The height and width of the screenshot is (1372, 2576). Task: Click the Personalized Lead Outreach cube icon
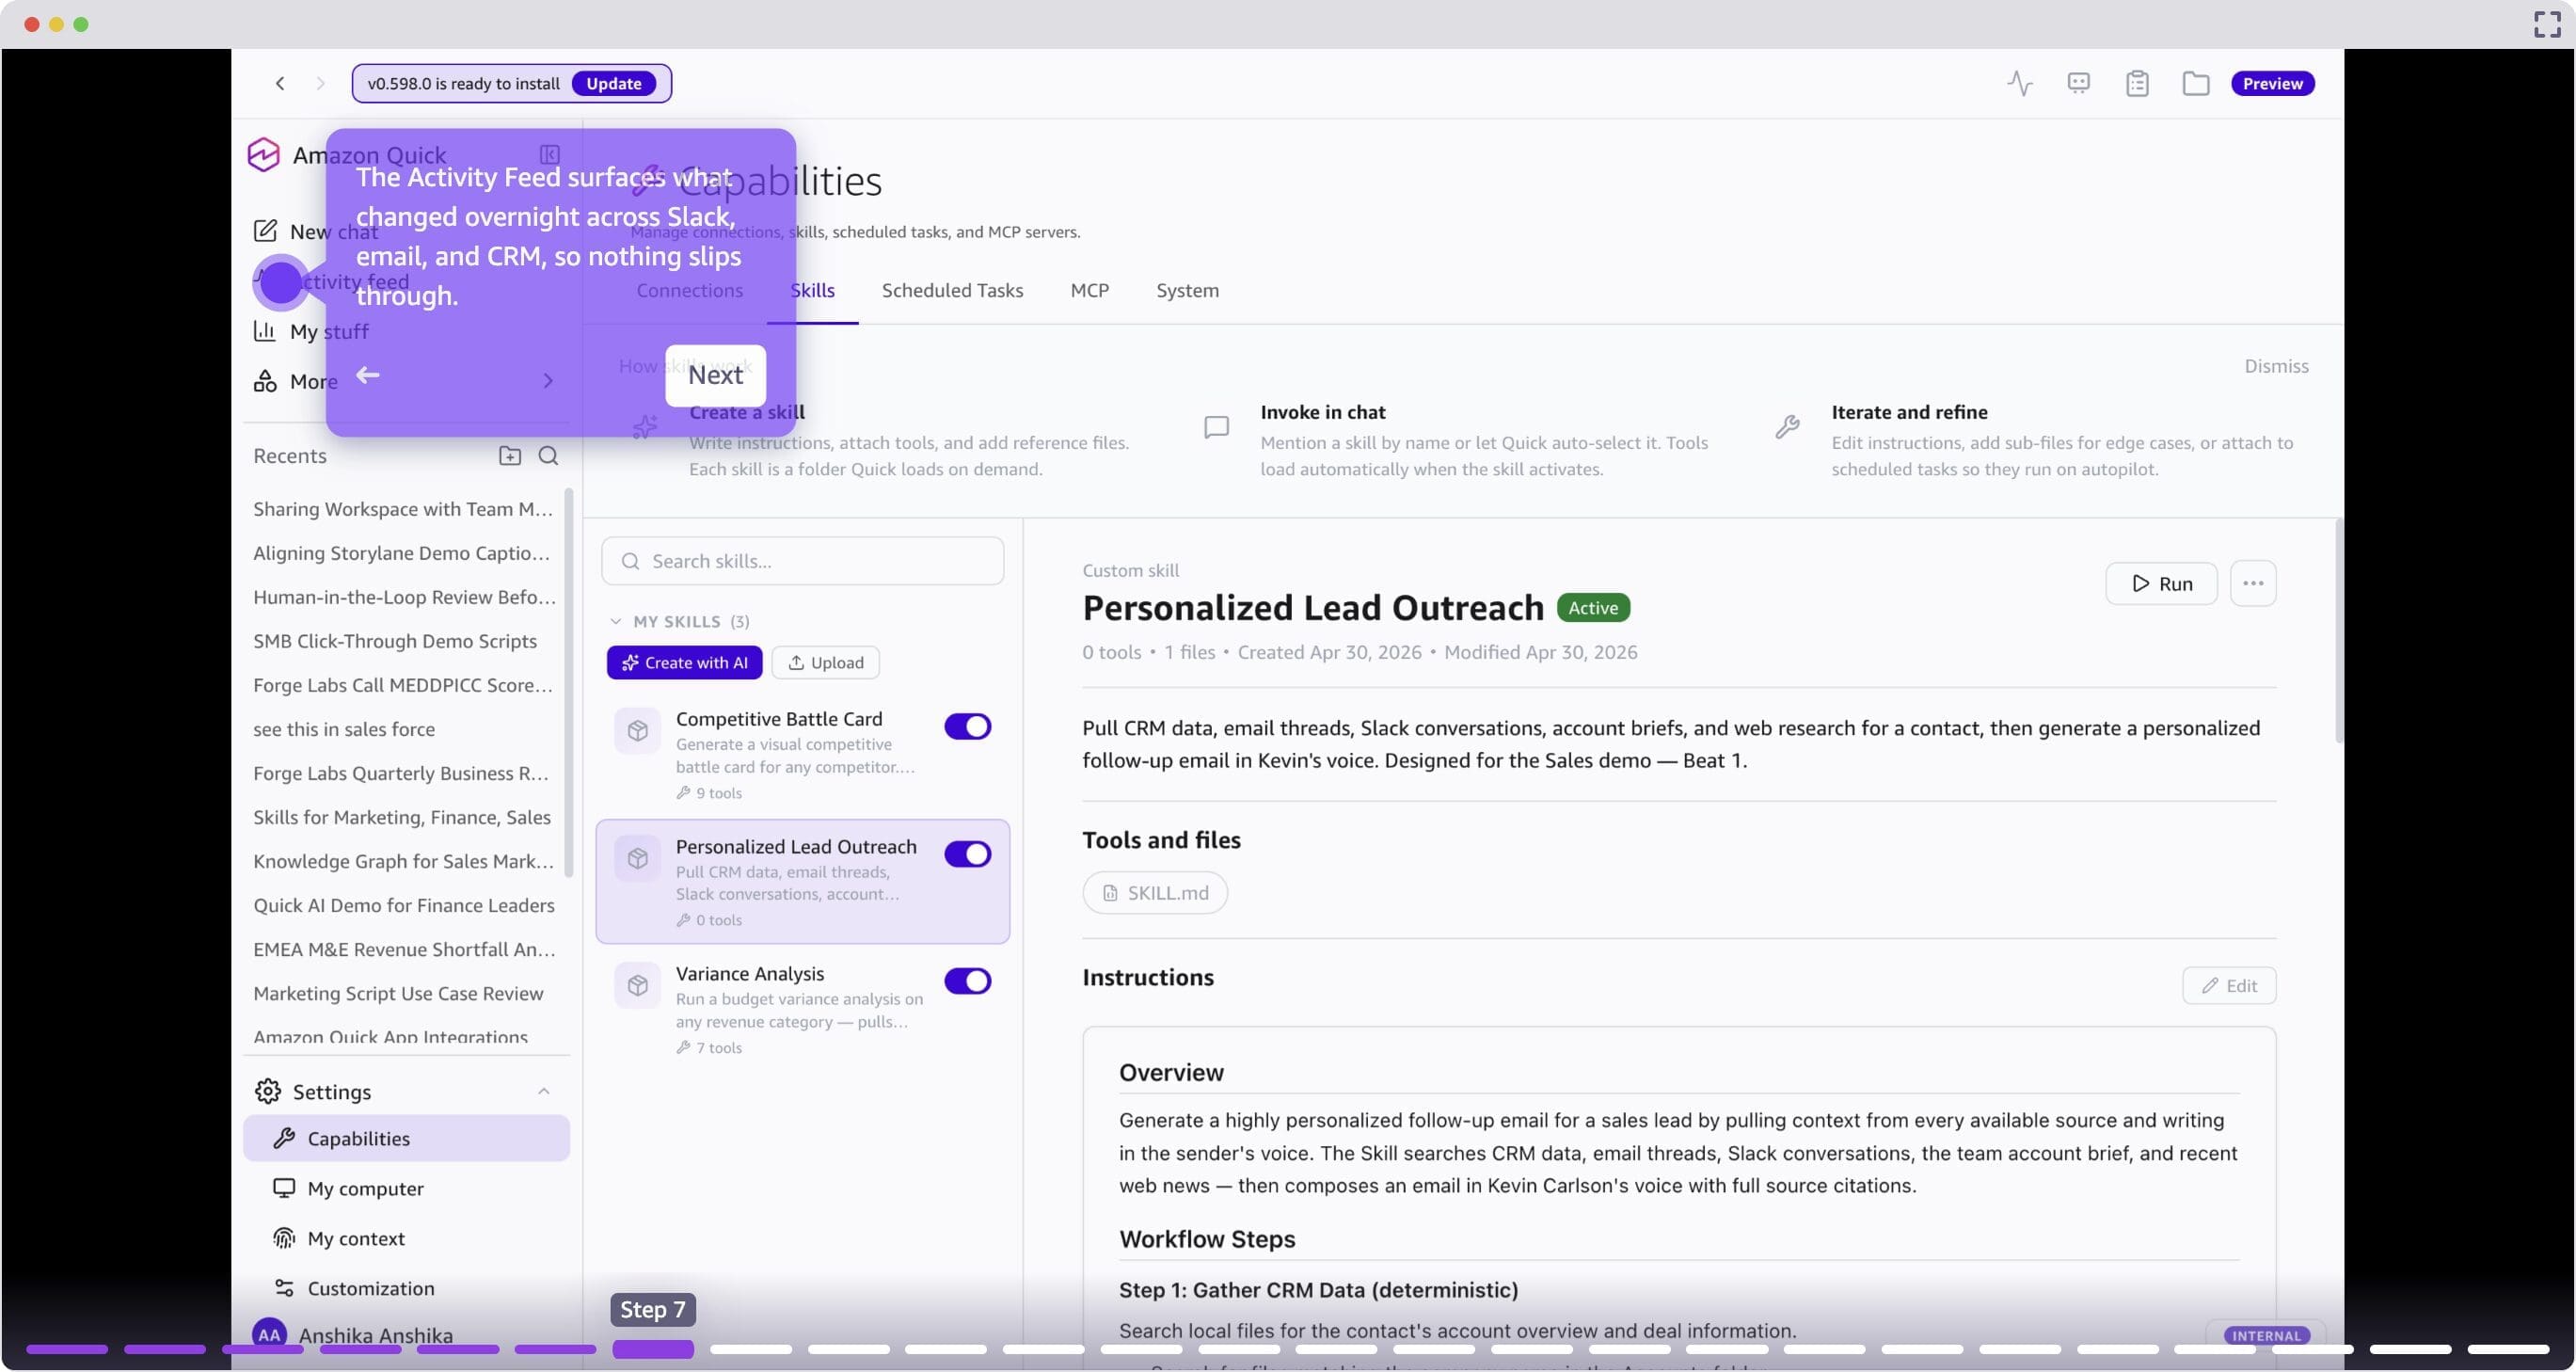[x=637, y=858]
